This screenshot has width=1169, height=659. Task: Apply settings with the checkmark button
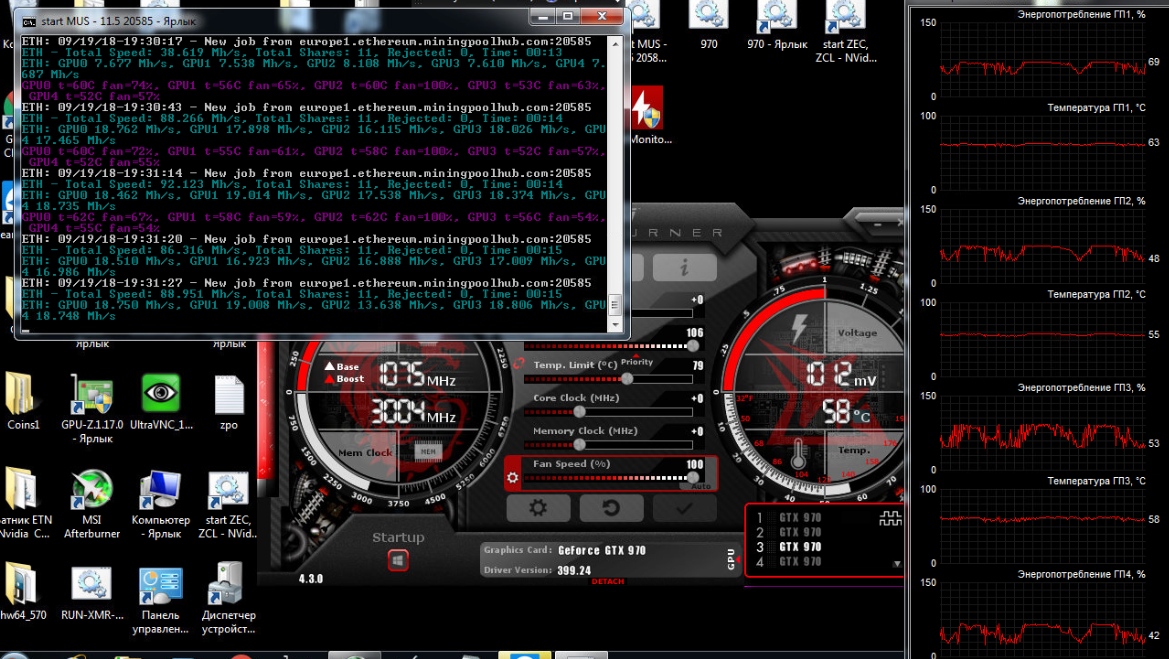click(x=684, y=508)
